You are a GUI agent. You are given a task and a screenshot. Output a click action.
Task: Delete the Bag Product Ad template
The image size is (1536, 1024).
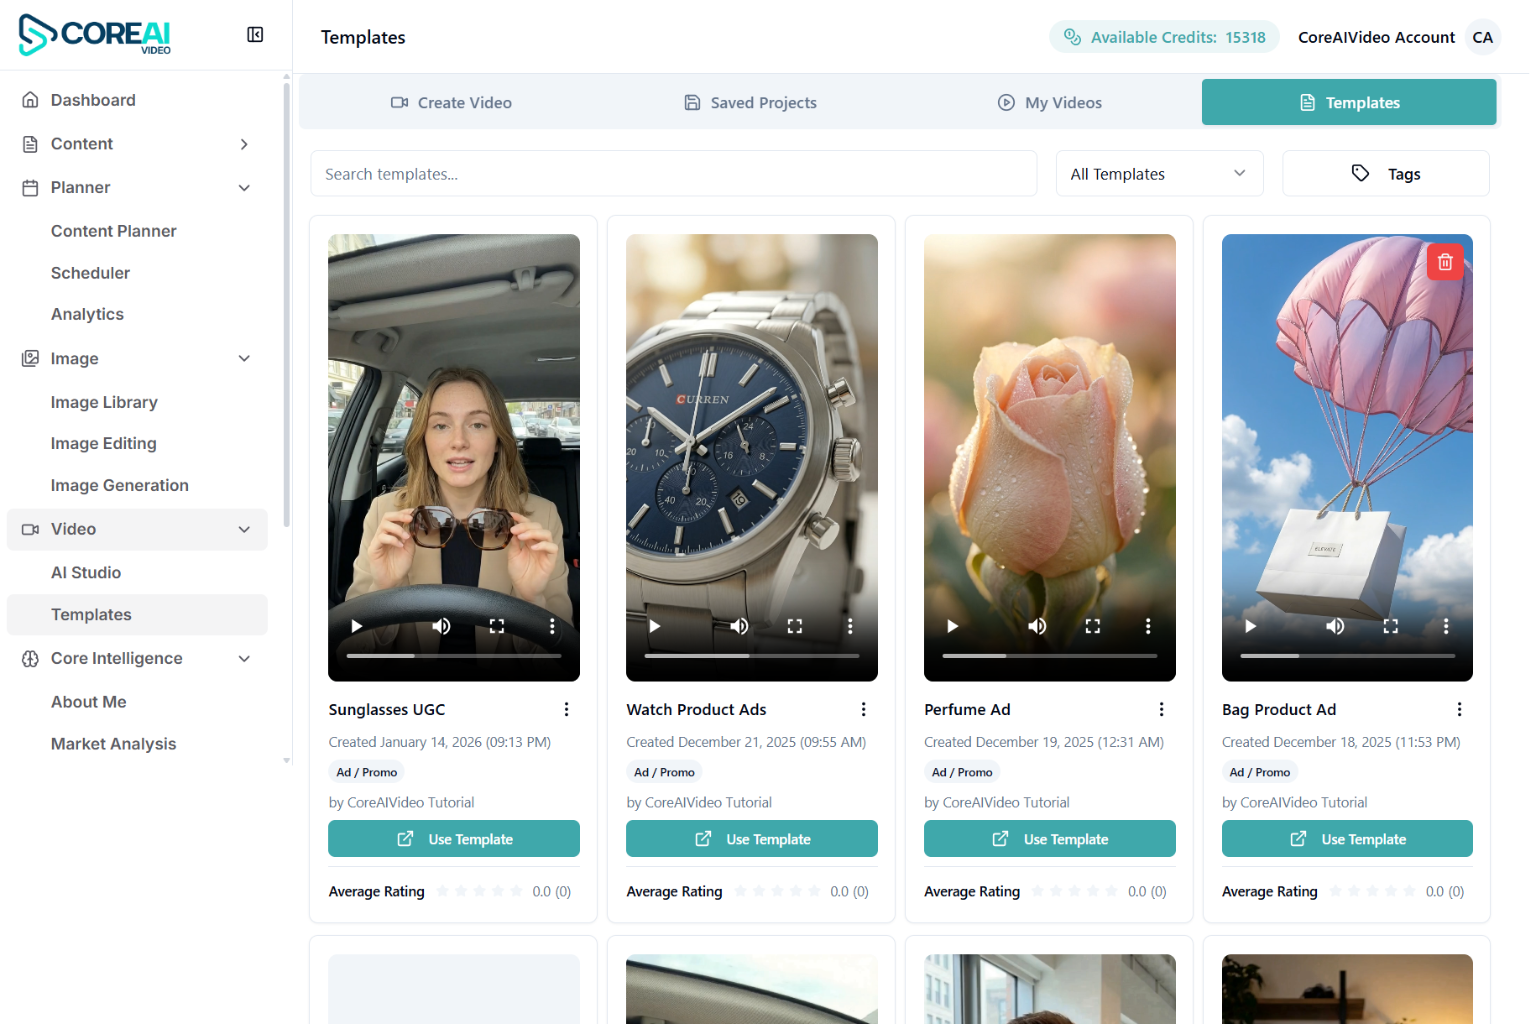click(x=1444, y=262)
